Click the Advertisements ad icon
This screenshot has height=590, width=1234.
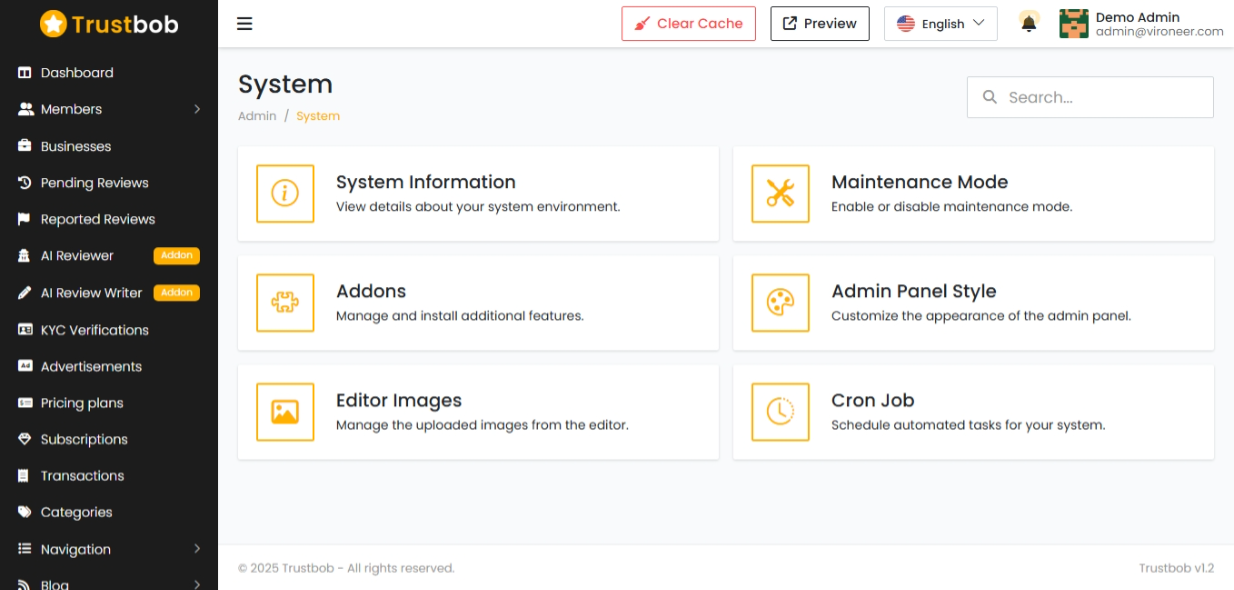(25, 366)
